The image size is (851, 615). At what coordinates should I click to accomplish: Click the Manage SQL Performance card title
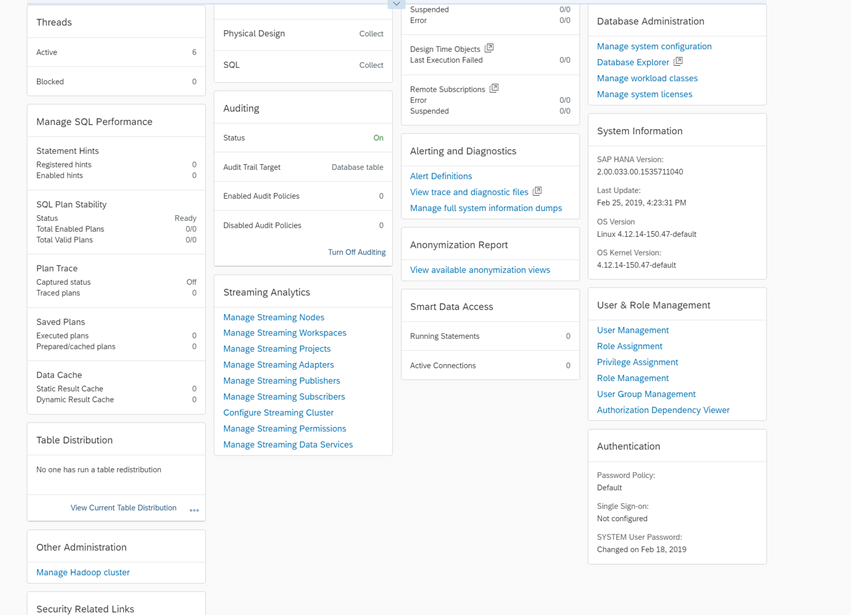(94, 122)
